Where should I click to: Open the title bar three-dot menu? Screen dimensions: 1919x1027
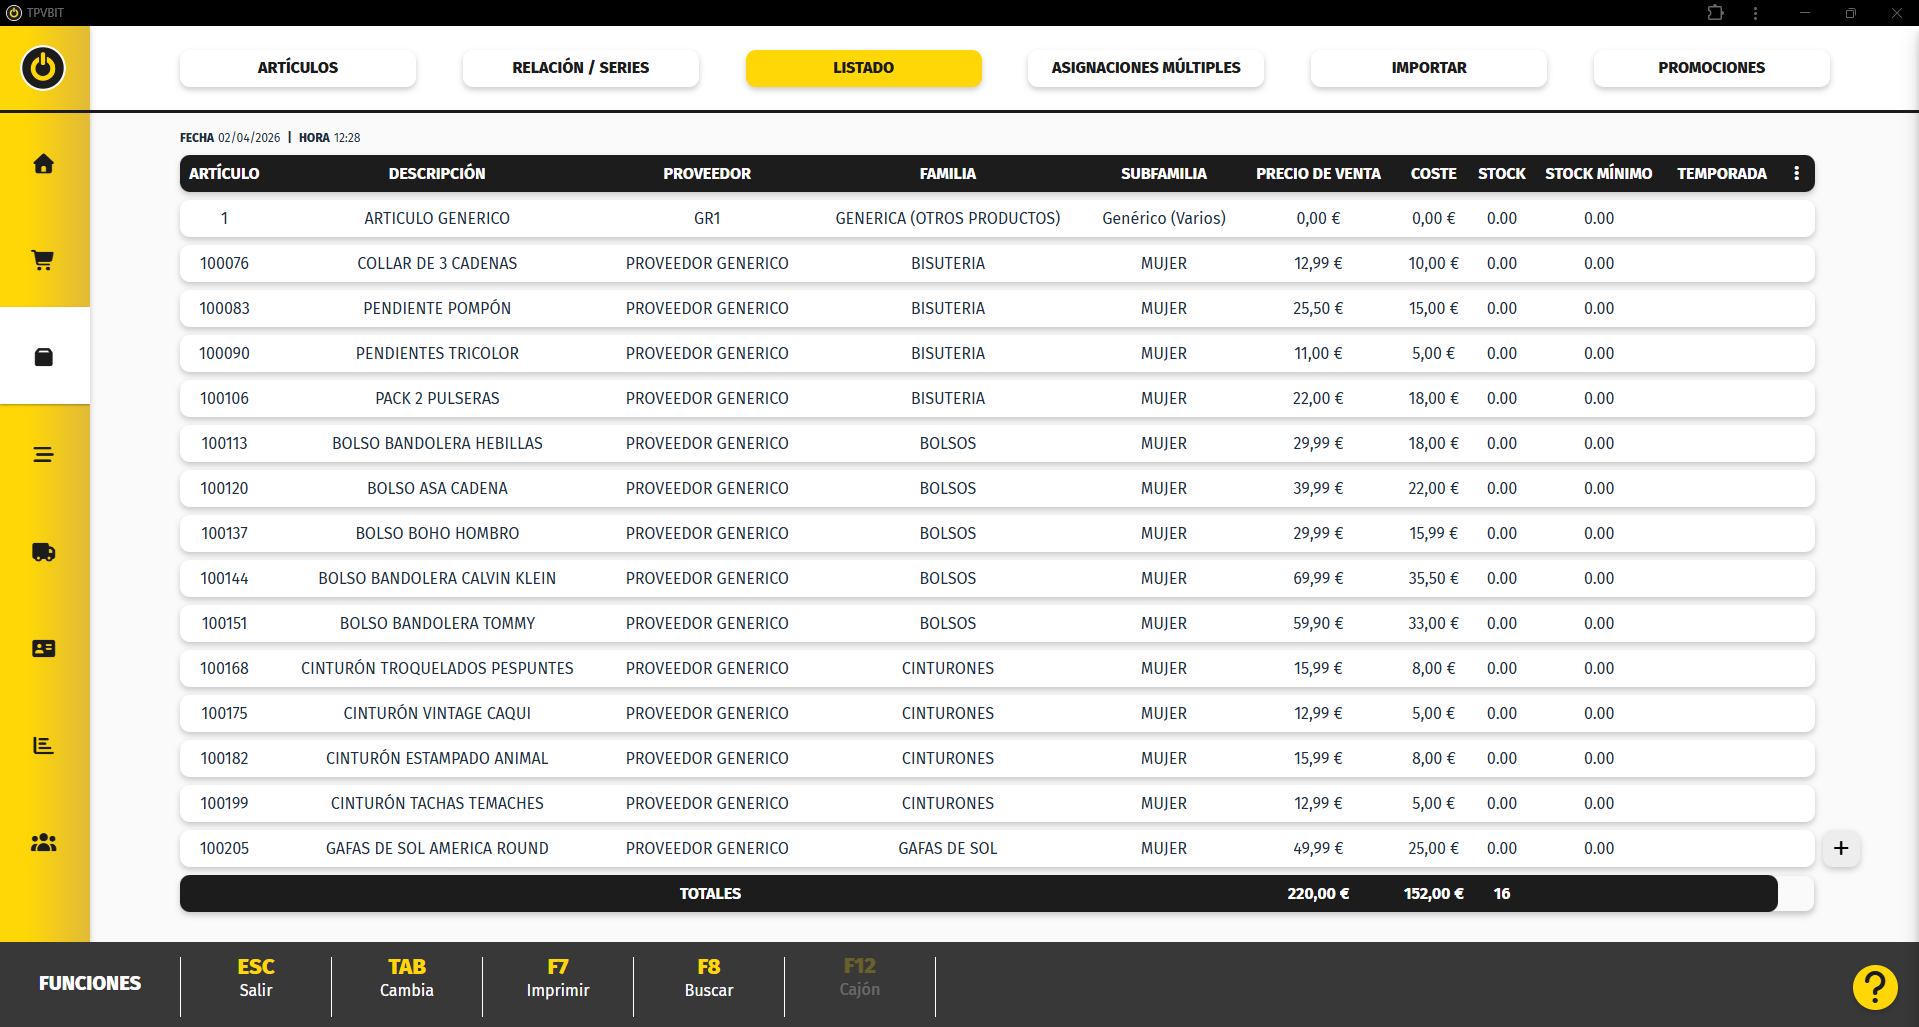1755,13
